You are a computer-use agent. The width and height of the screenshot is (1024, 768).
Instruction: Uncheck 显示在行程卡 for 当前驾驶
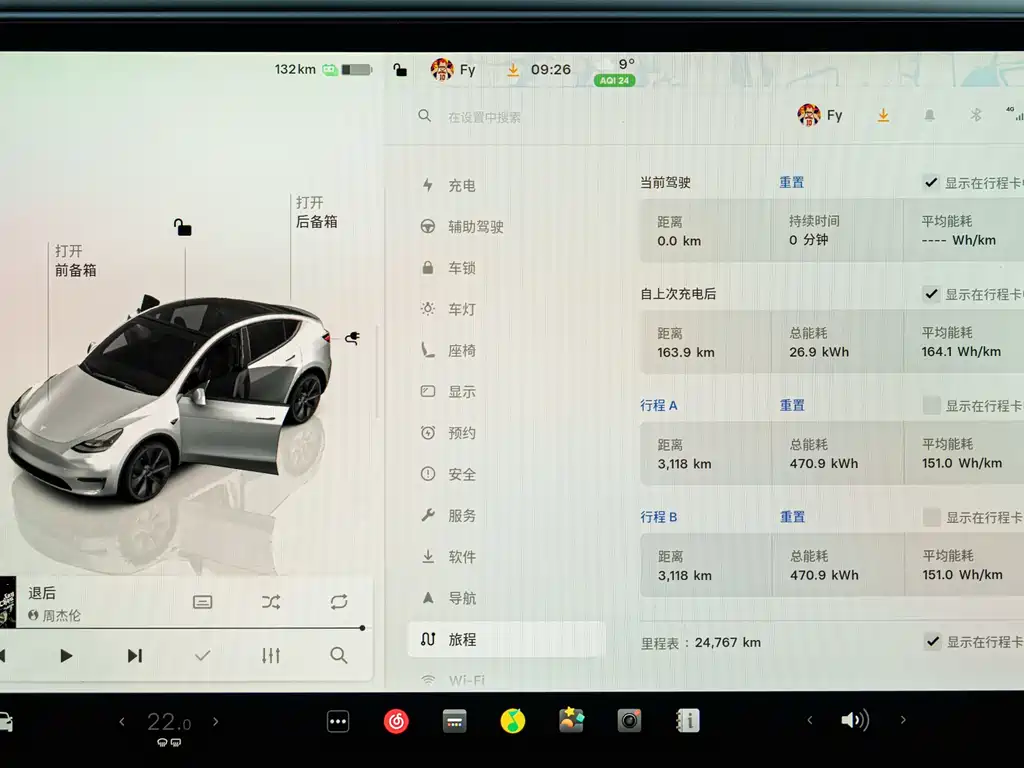tap(929, 182)
